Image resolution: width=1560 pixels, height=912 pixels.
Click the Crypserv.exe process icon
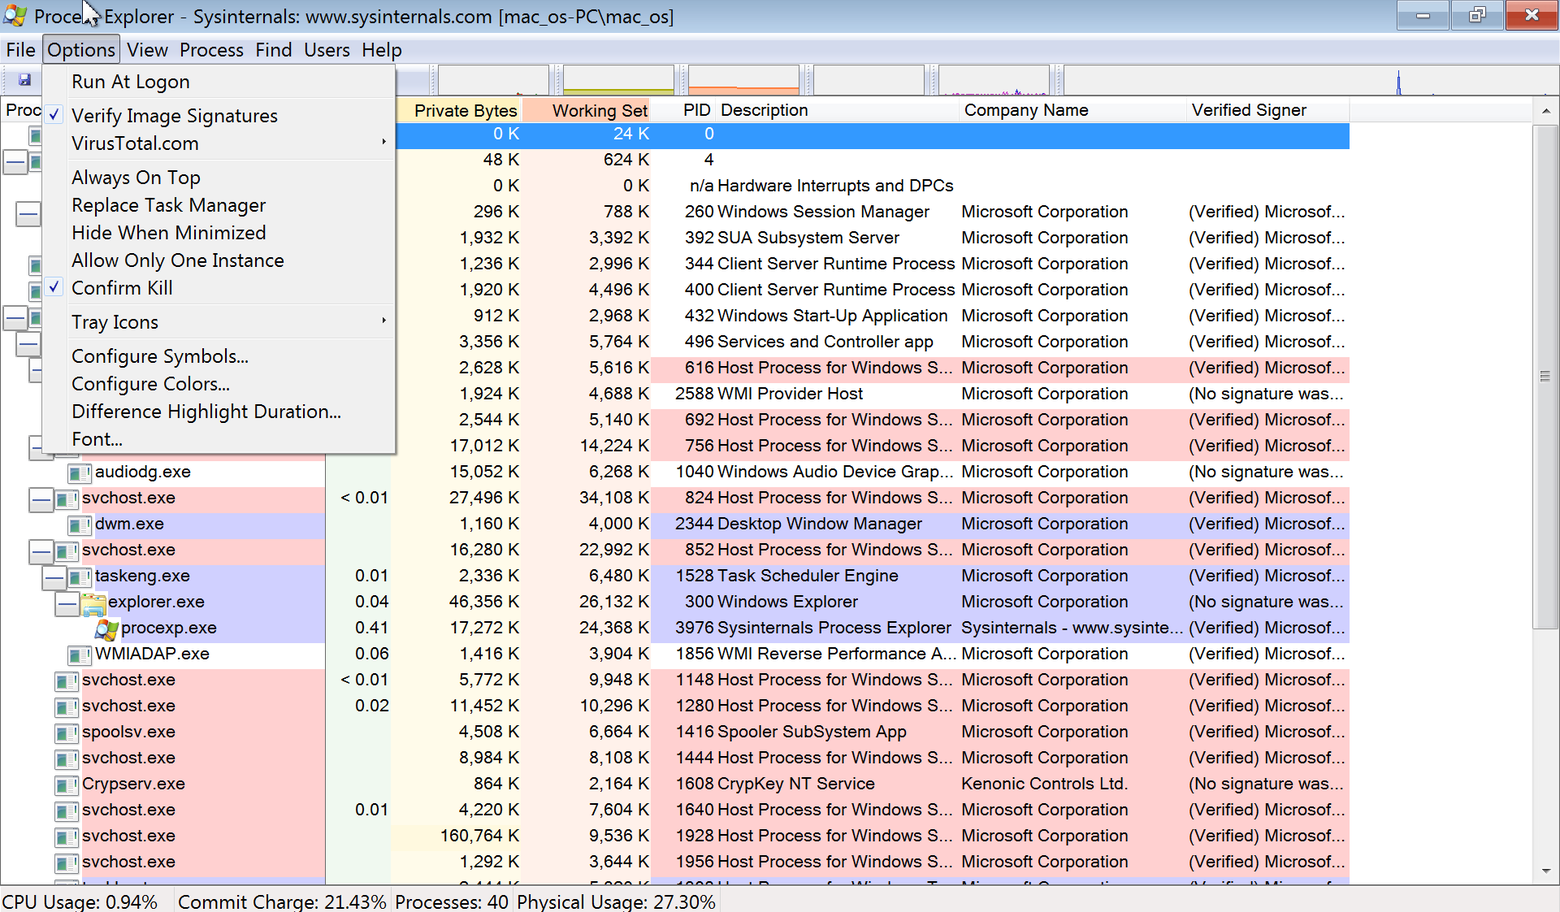point(67,784)
